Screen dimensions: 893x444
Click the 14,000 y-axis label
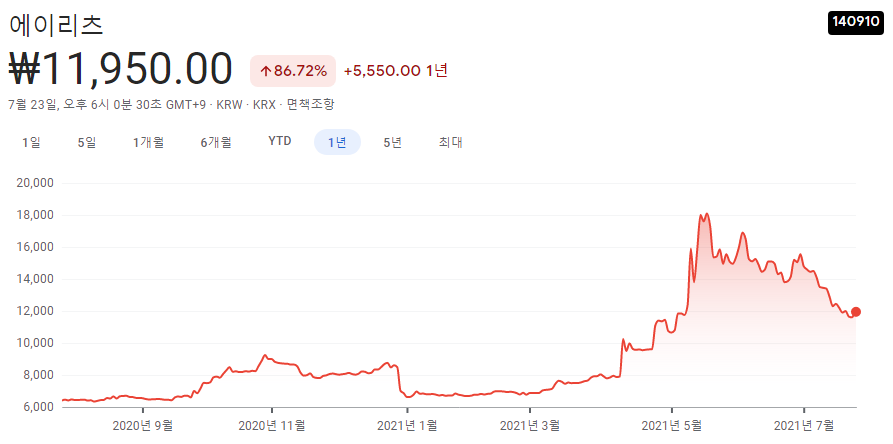pyautogui.click(x=36, y=279)
